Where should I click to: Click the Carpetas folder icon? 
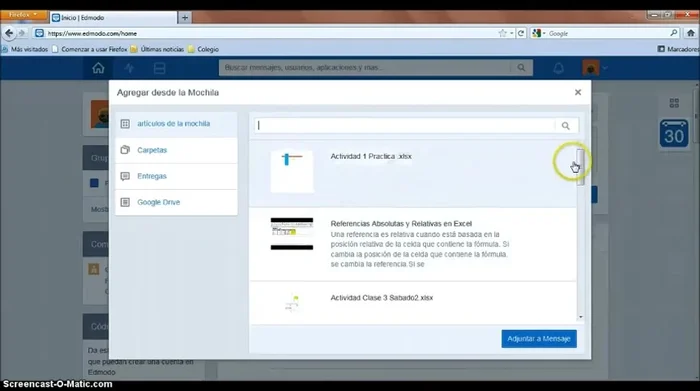pyautogui.click(x=125, y=150)
